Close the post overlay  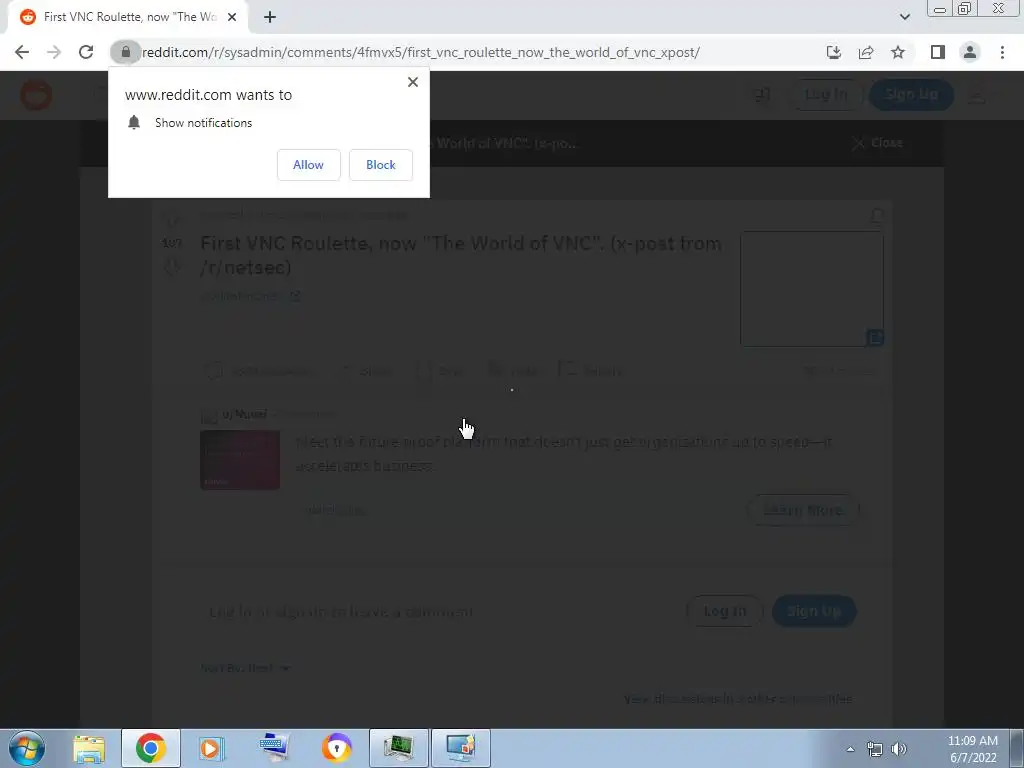tap(878, 143)
